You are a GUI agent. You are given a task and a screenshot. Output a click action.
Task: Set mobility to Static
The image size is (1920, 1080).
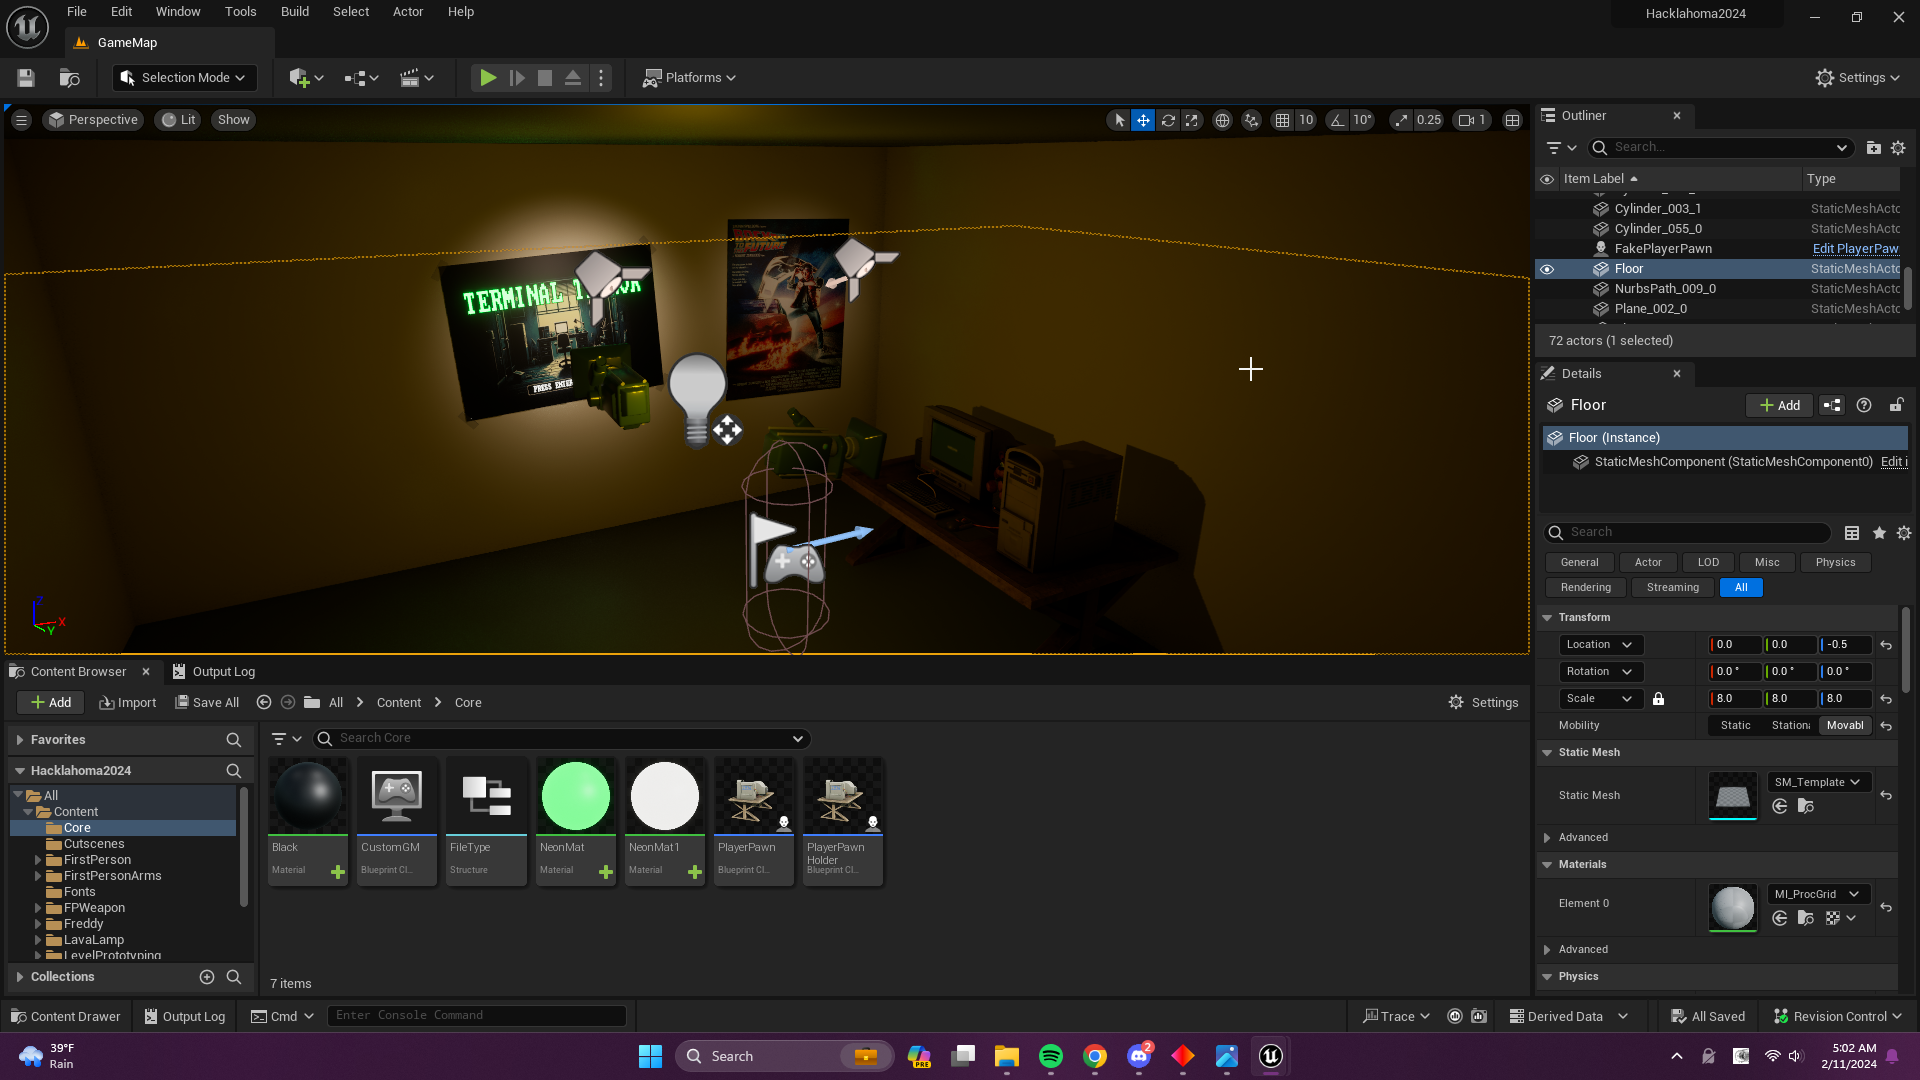point(1735,726)
